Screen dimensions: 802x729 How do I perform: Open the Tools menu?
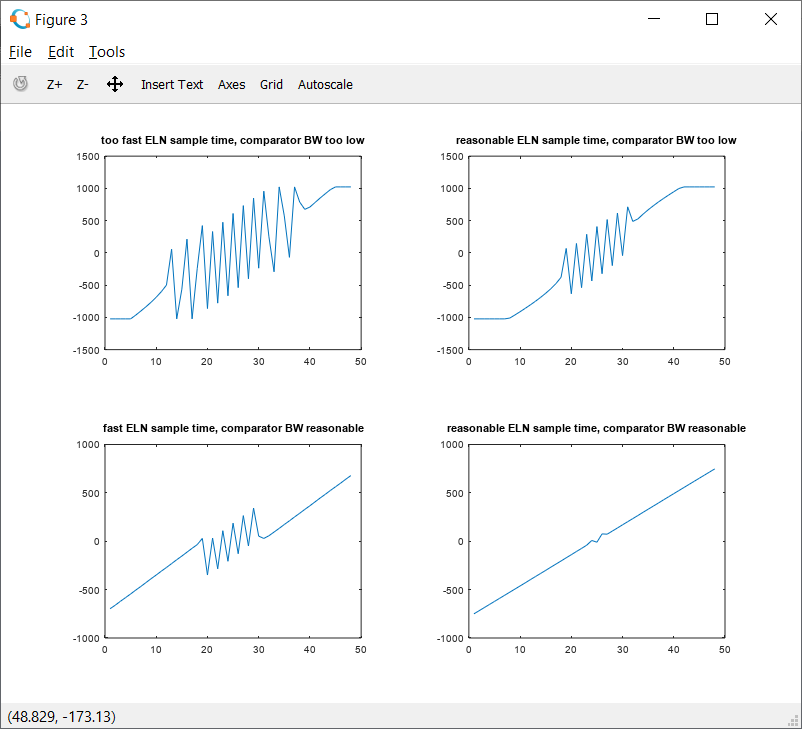tap(107, 52)
